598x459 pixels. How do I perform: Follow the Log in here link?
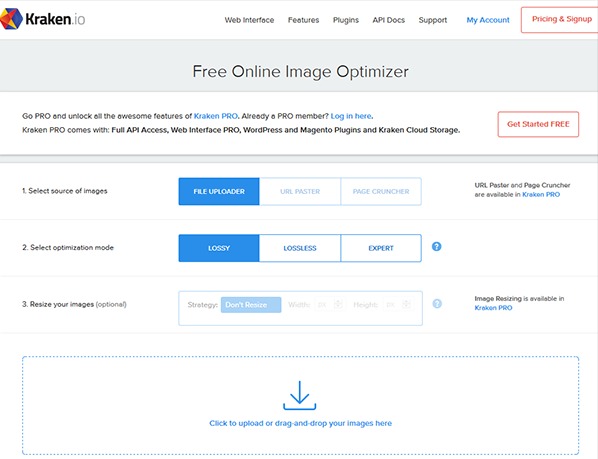coord(351,116)
